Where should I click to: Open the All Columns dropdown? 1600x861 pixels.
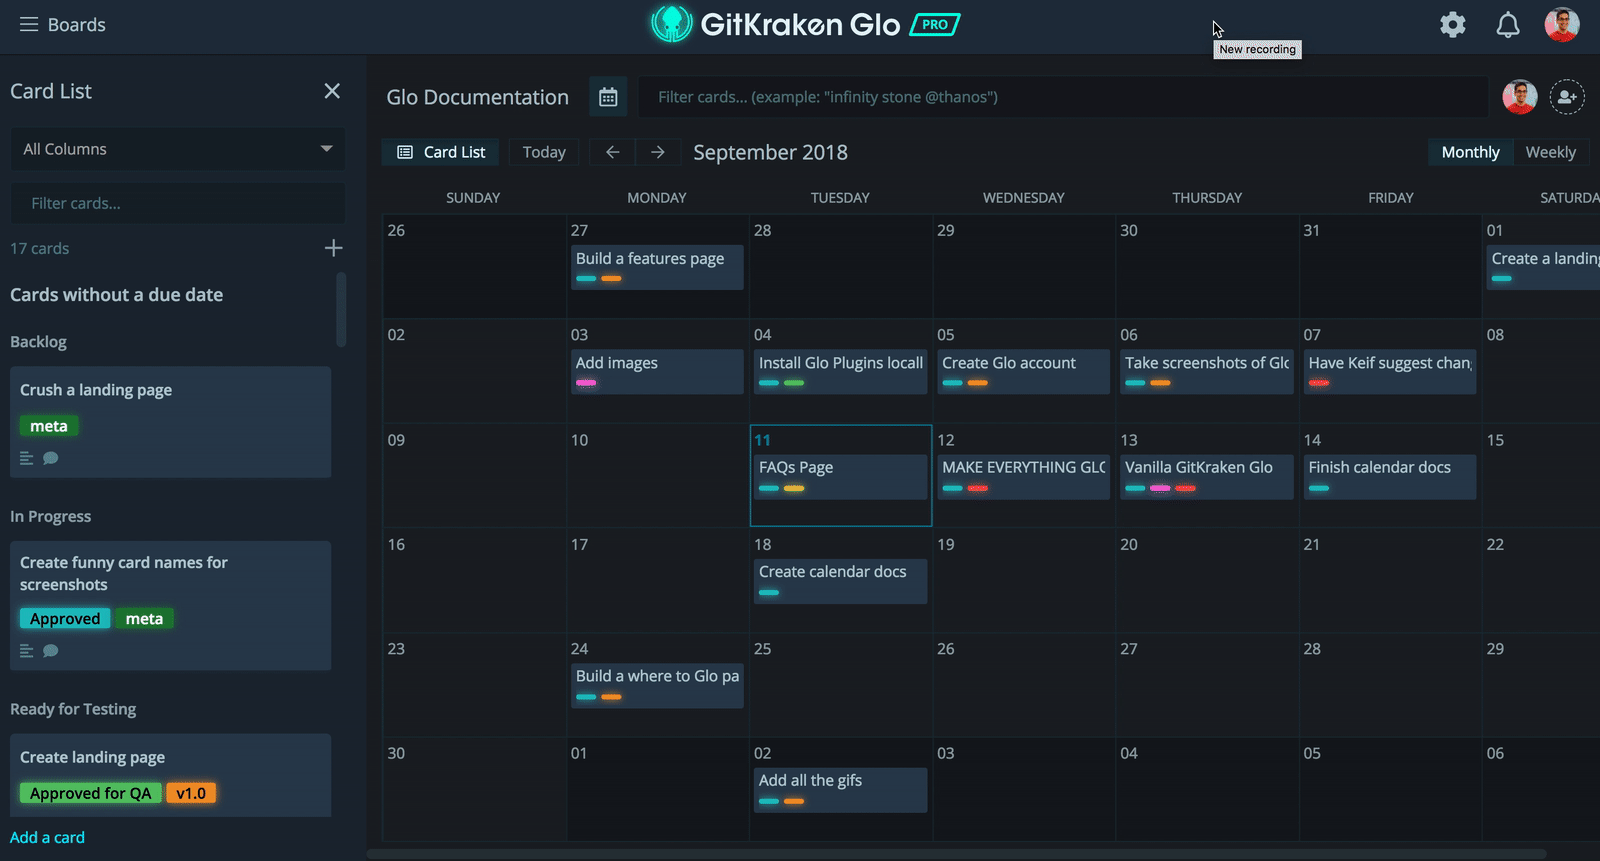point(178,149)
